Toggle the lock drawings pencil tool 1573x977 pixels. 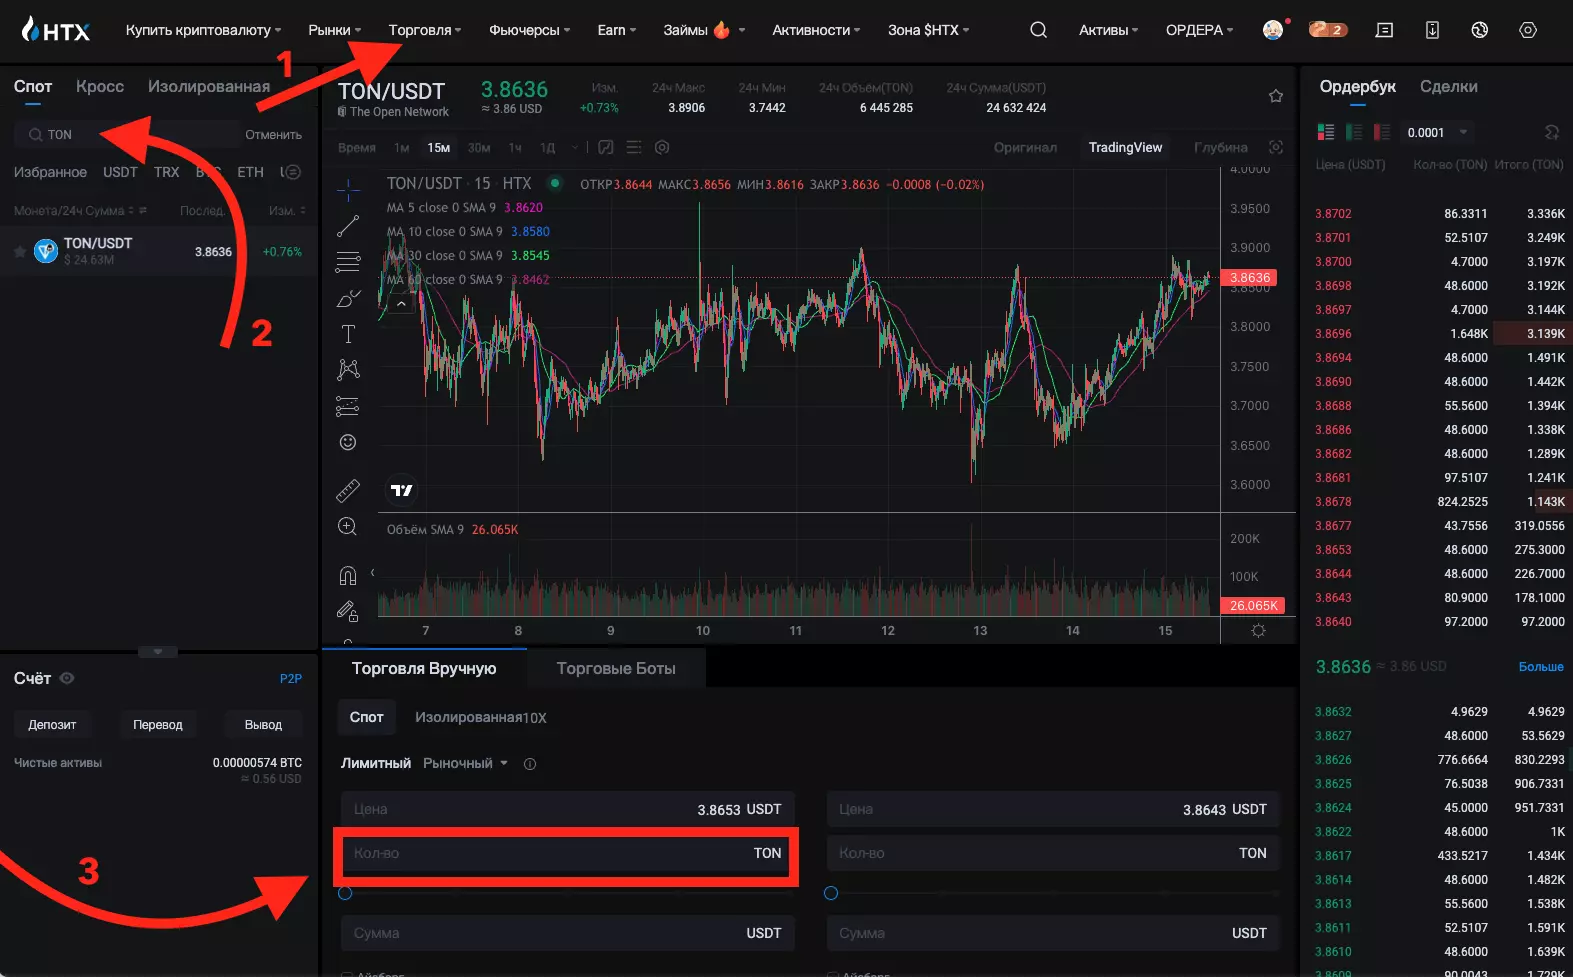[x=348, y=611]
